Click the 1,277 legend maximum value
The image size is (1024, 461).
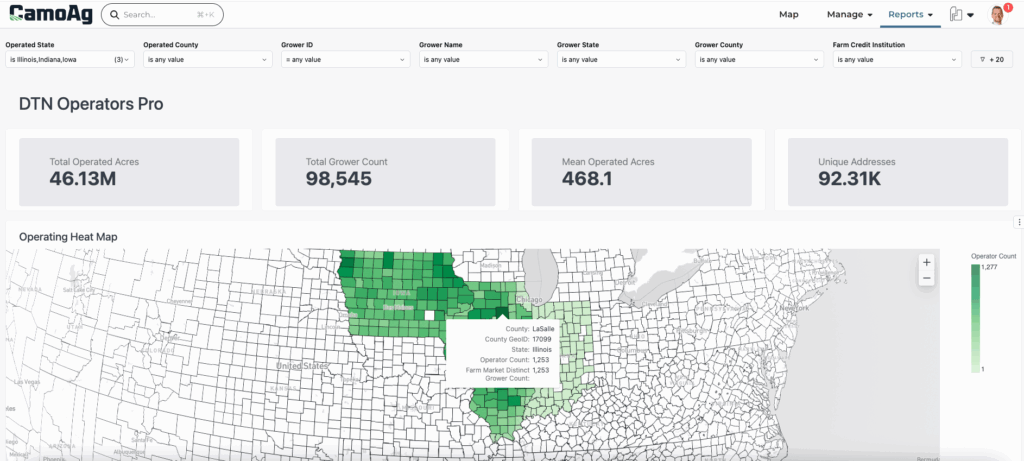pos(991,267)
